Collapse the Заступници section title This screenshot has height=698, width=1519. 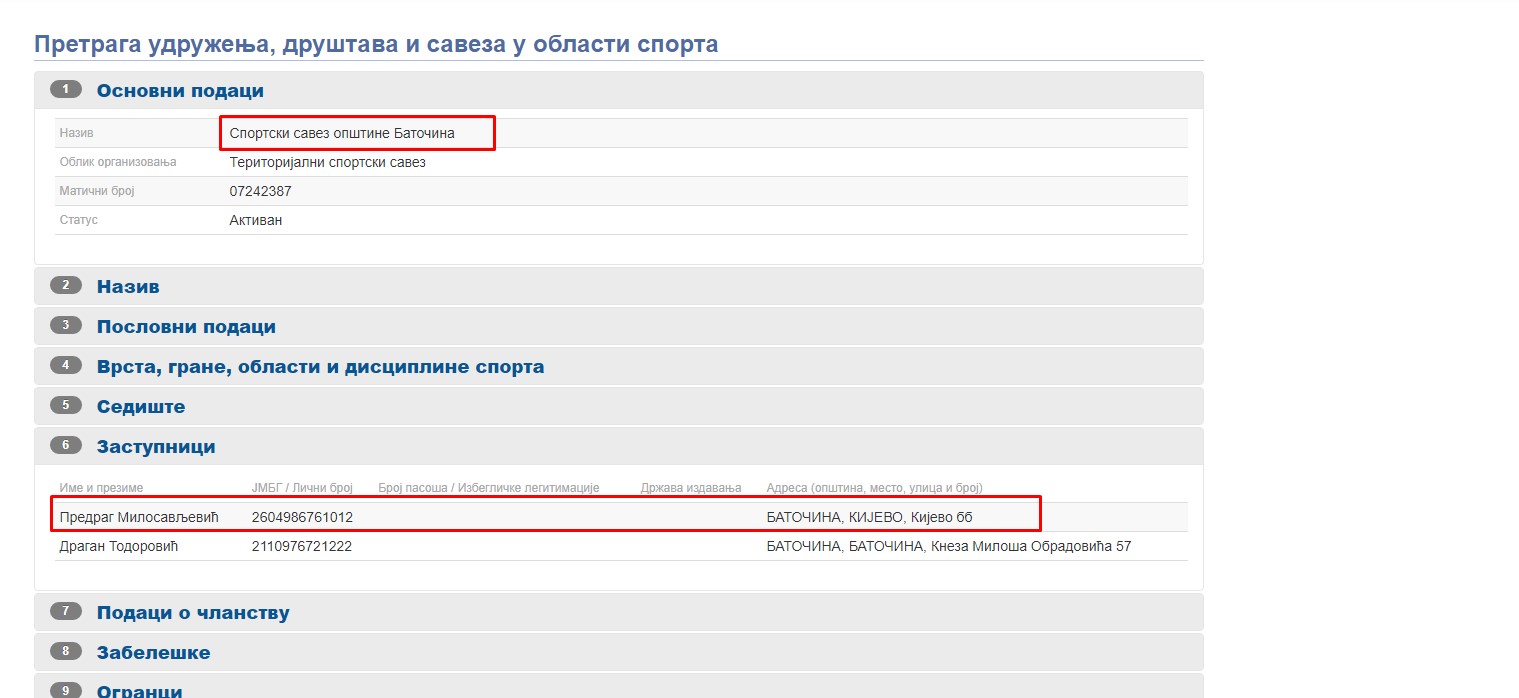click(156, 447)
